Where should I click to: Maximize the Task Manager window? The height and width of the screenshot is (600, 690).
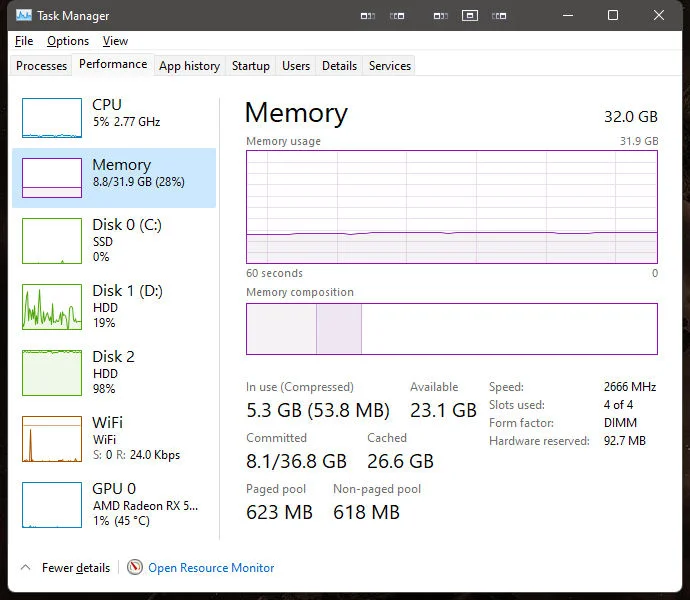click(x=613, y=15)
